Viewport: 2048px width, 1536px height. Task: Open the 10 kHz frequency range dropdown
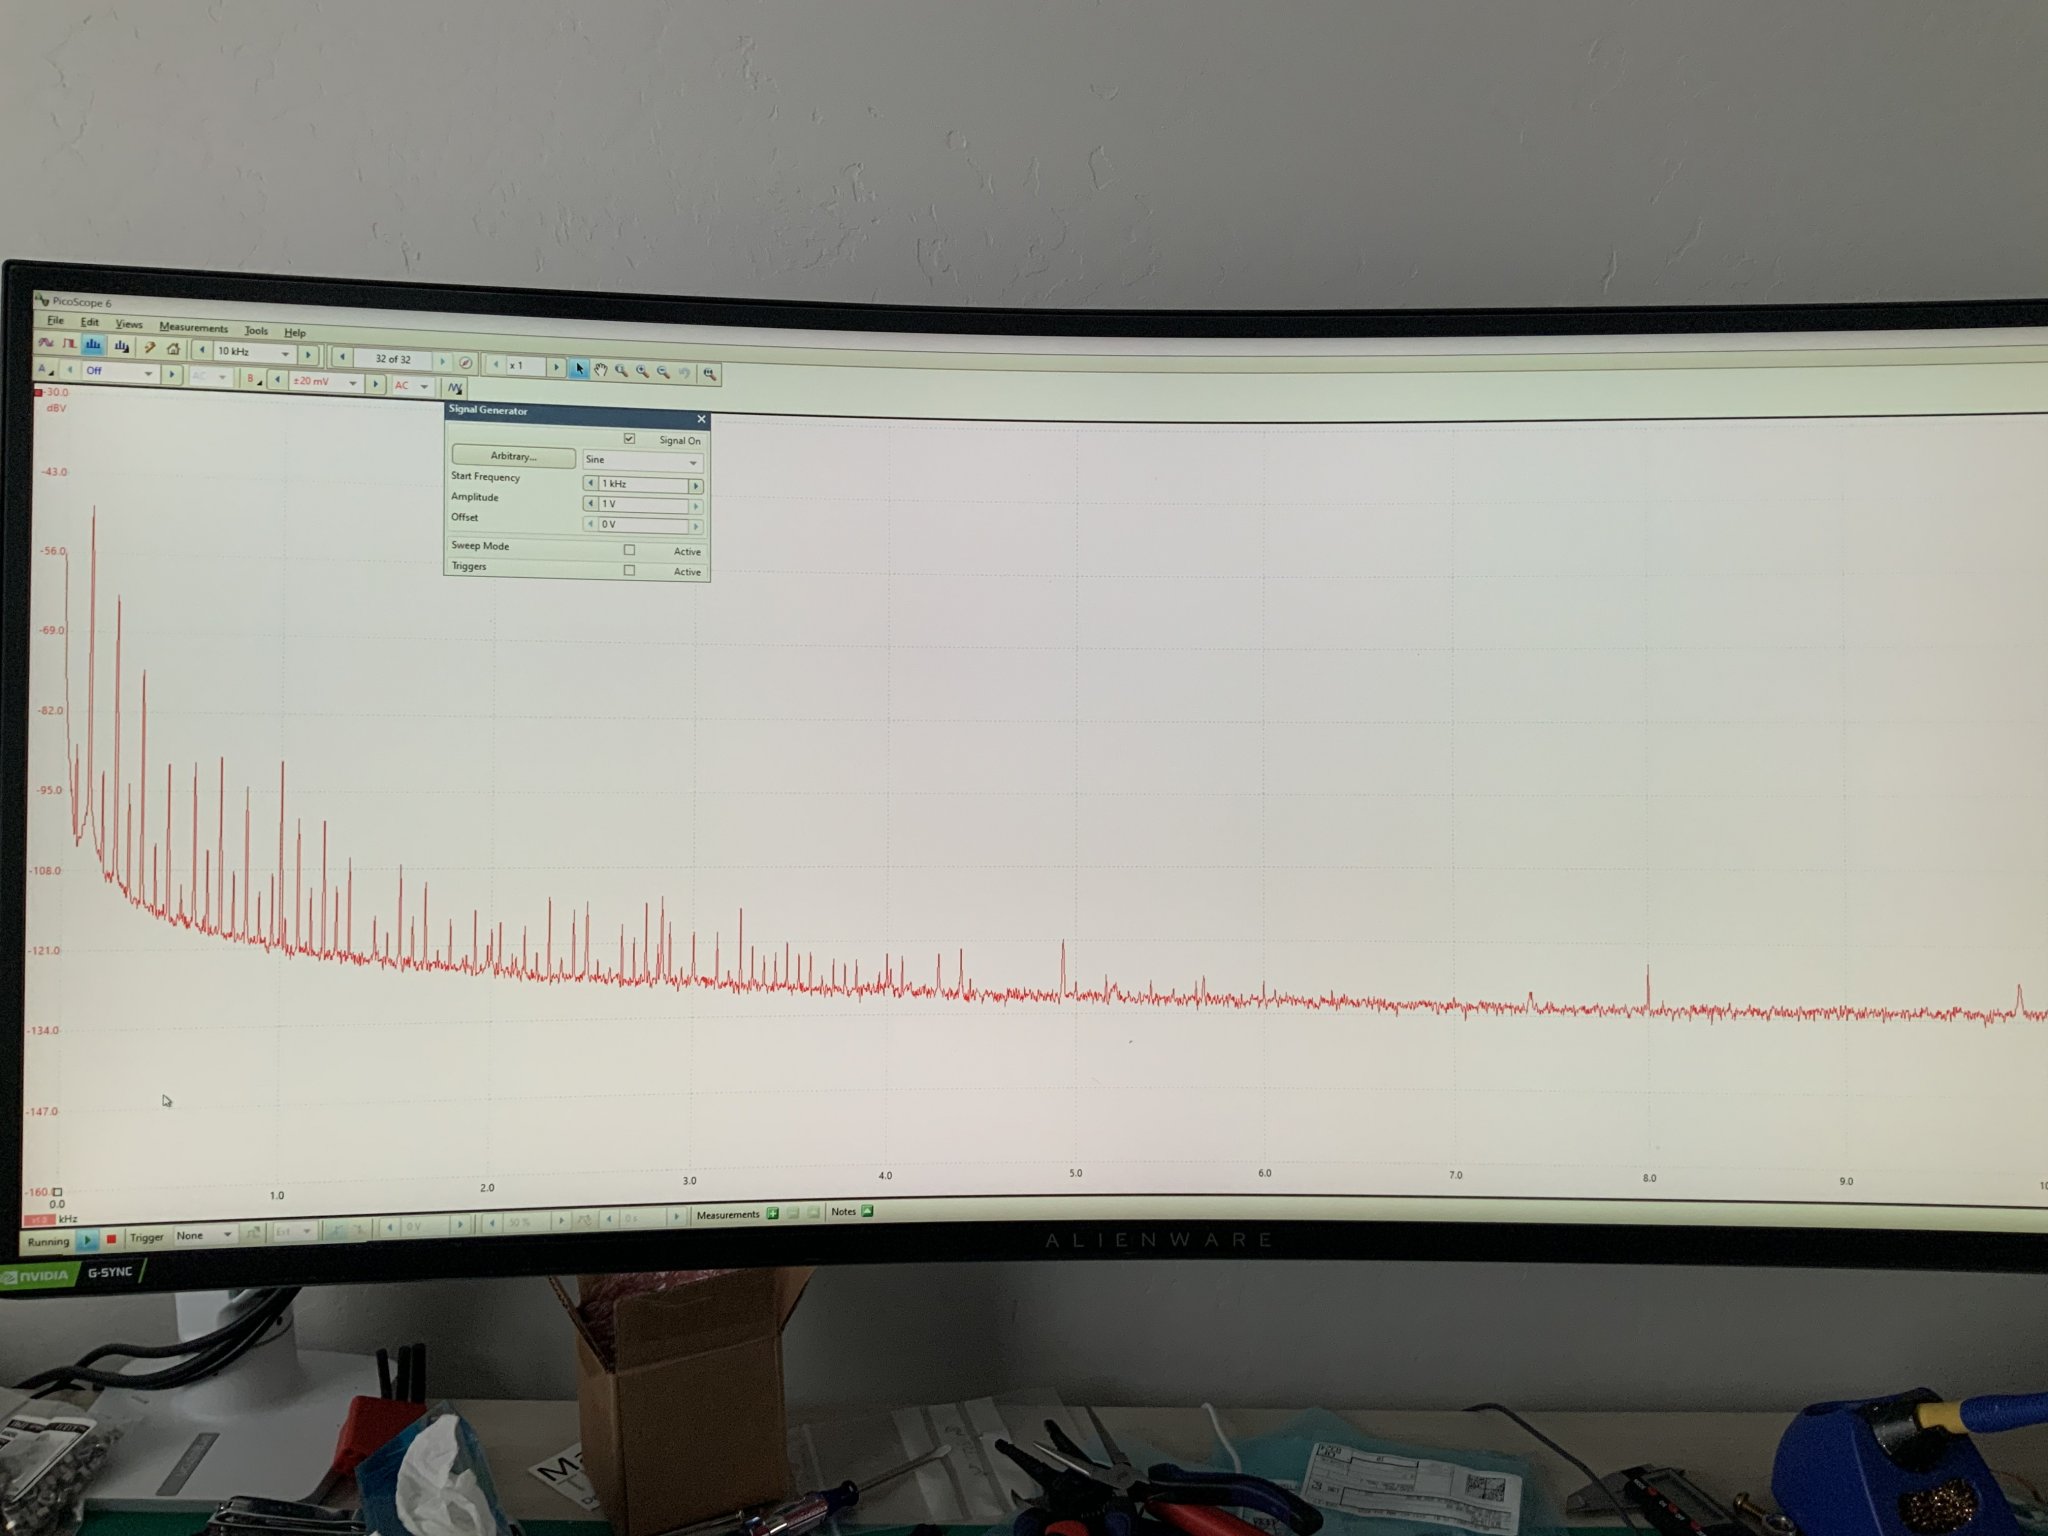pyautogui.click(x=255, y=352)
